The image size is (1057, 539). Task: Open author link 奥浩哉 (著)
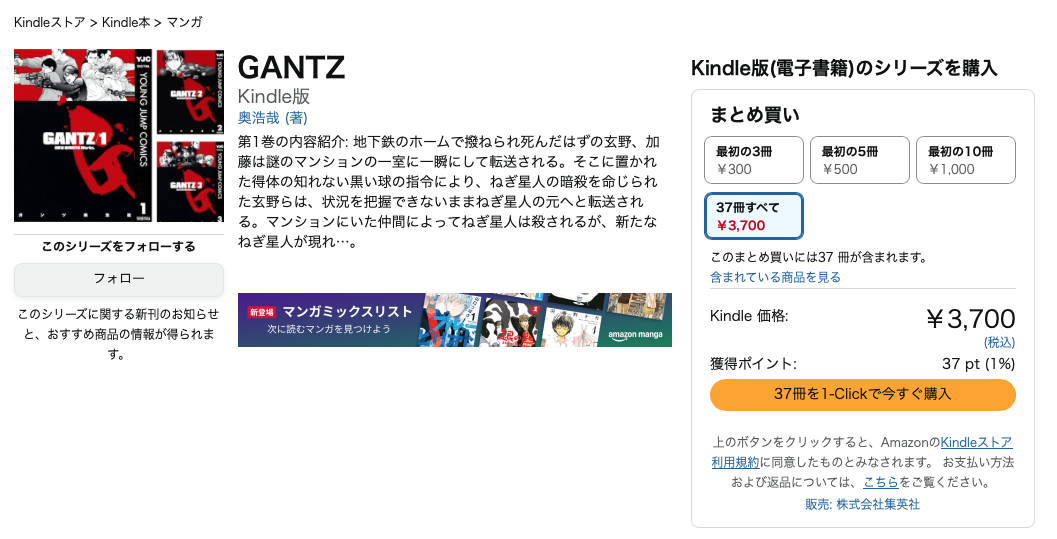(272, 118)
